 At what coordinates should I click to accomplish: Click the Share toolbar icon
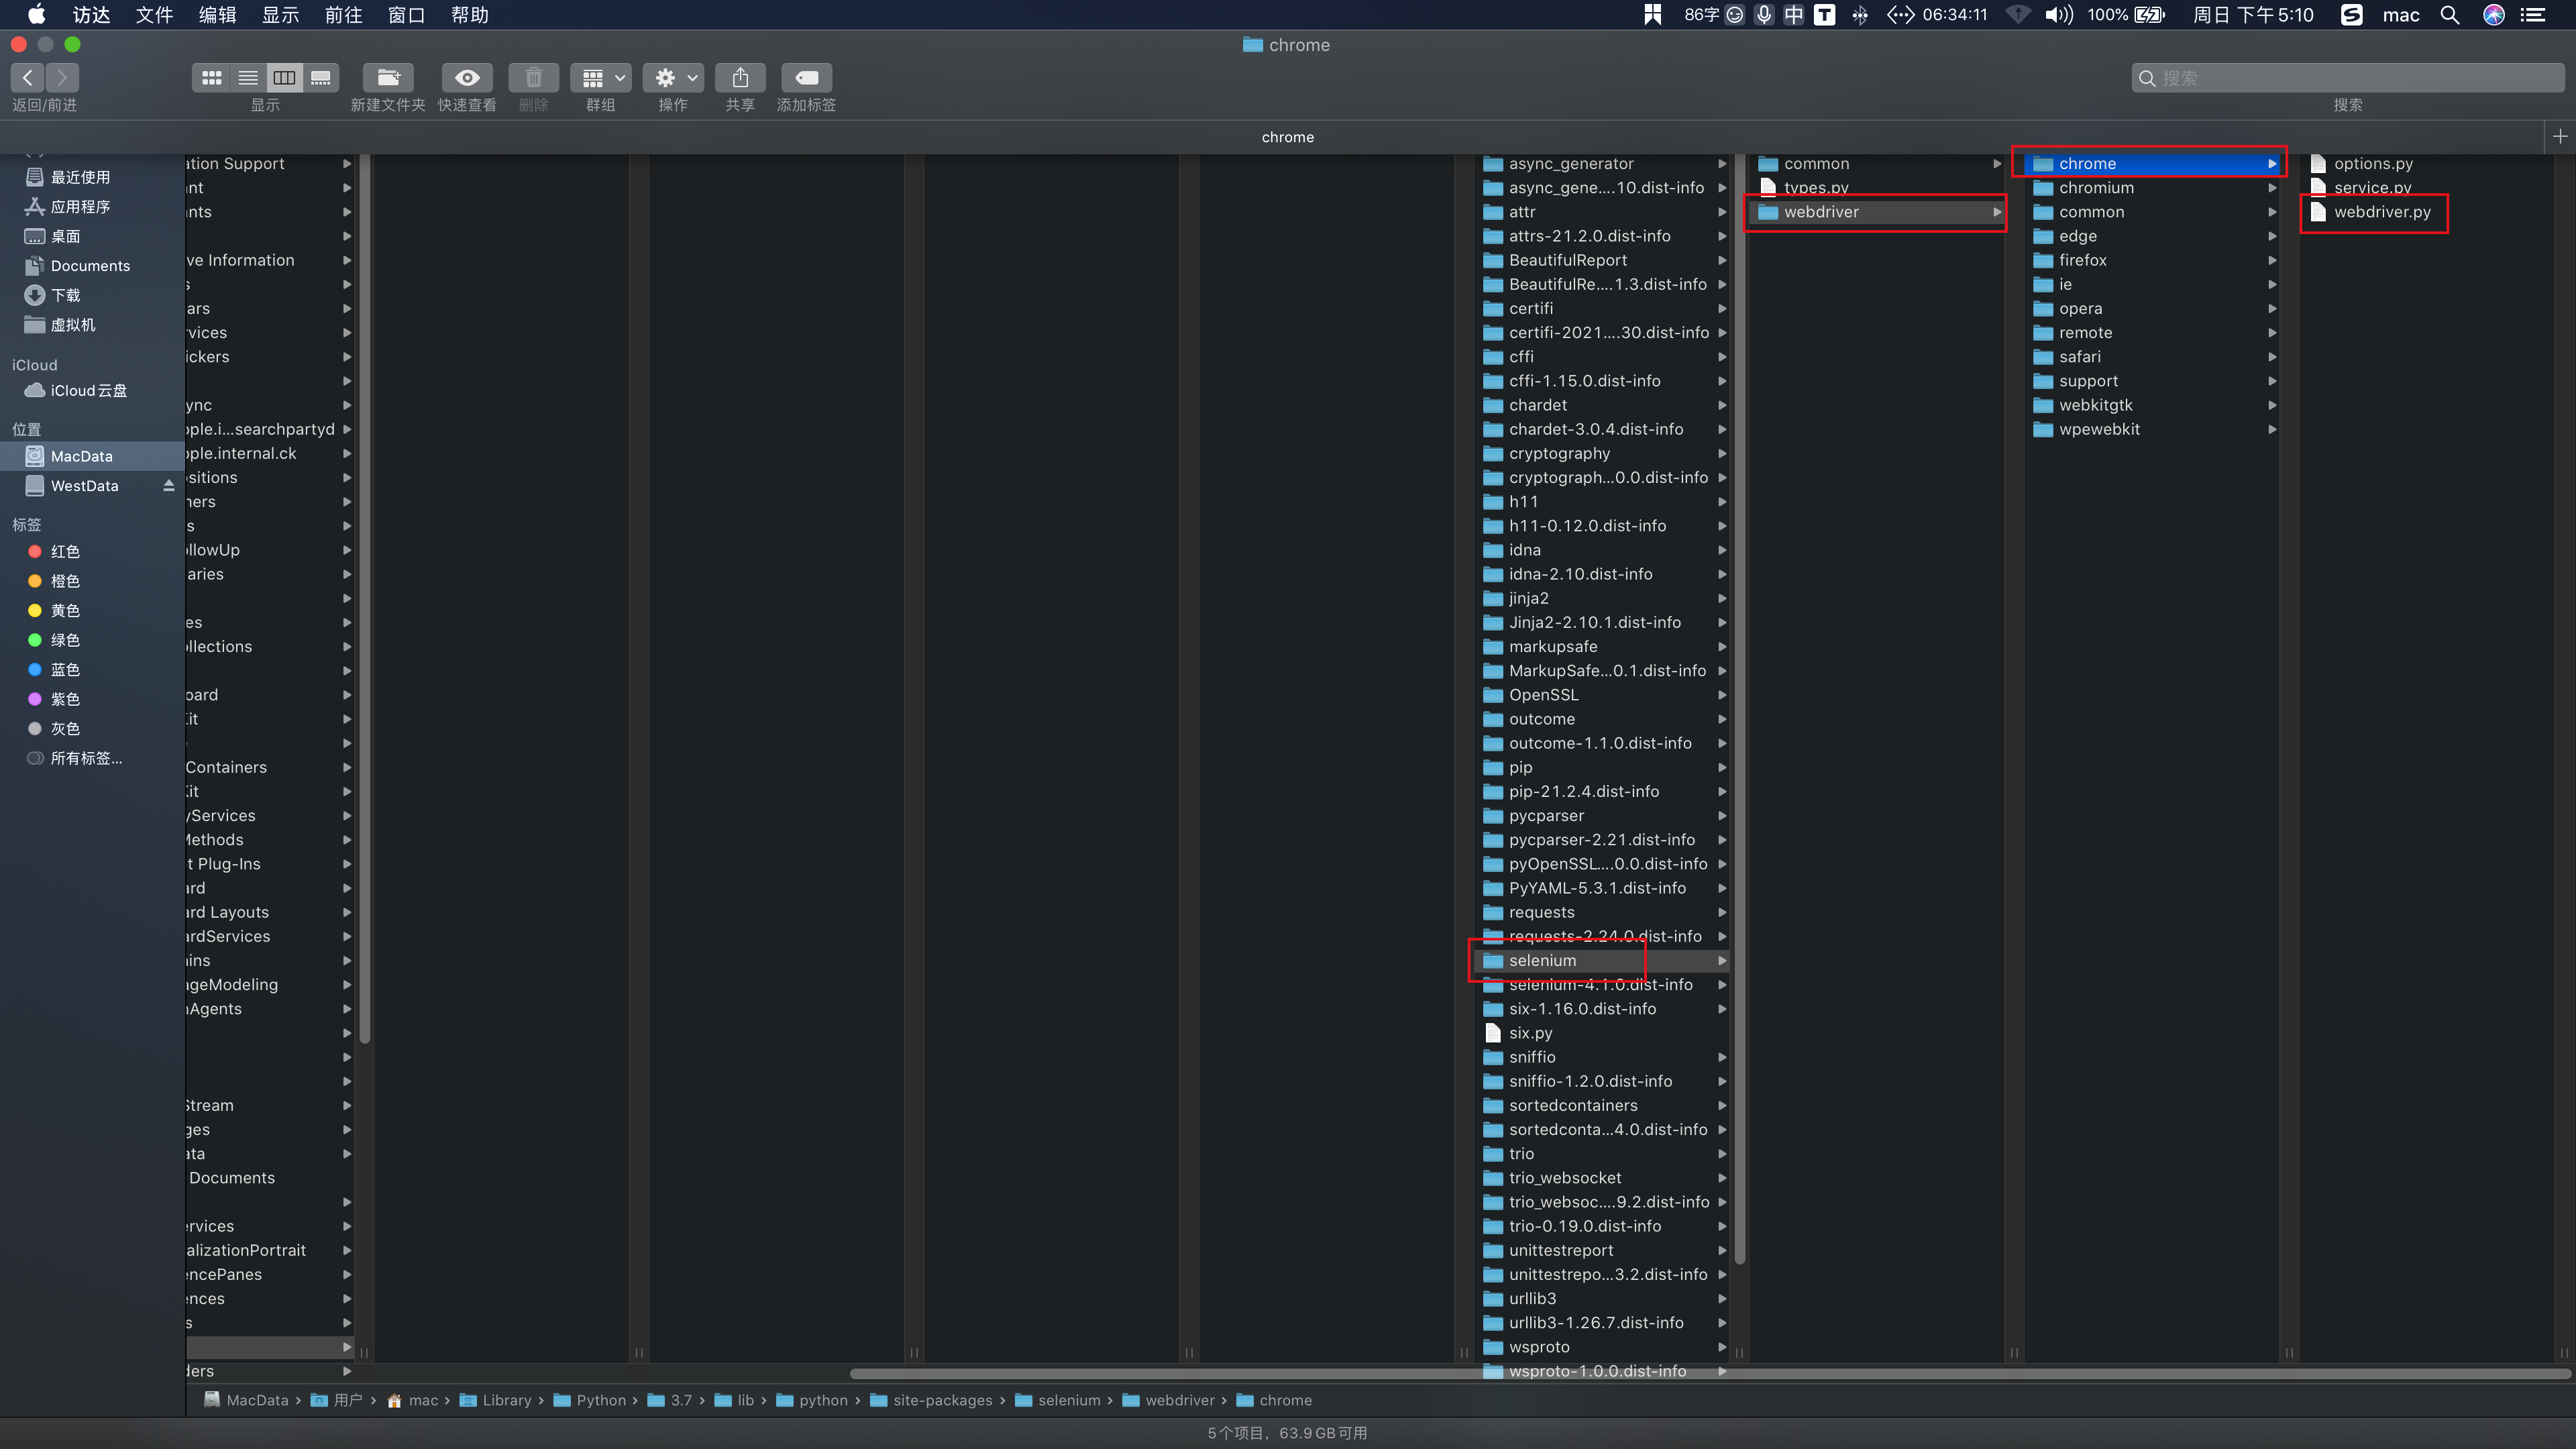(x=740, y=78)
